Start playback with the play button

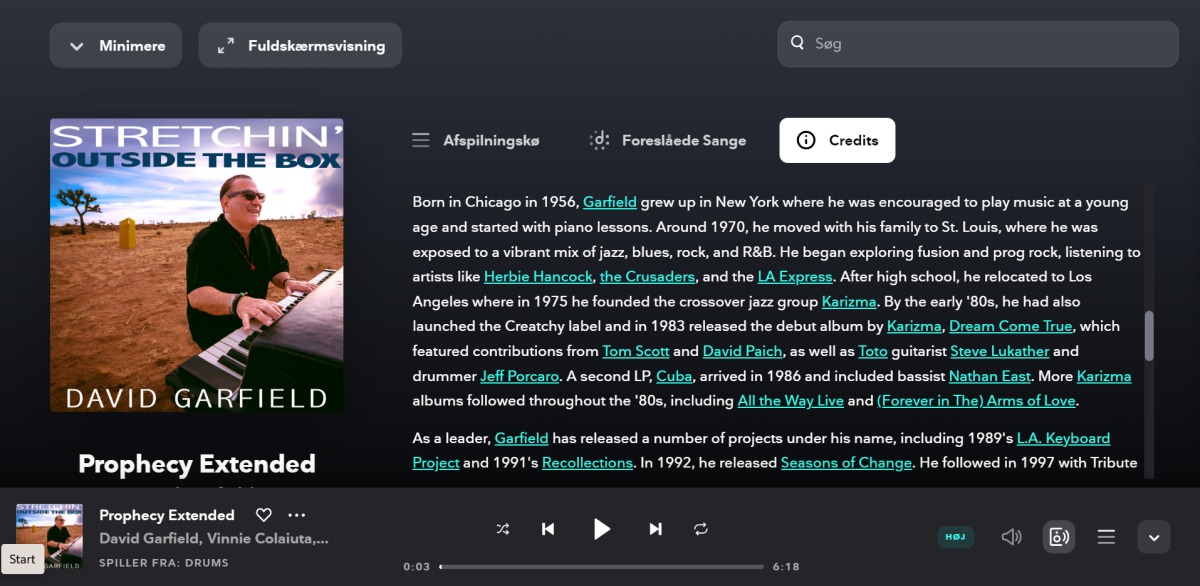tap(601, 529)
